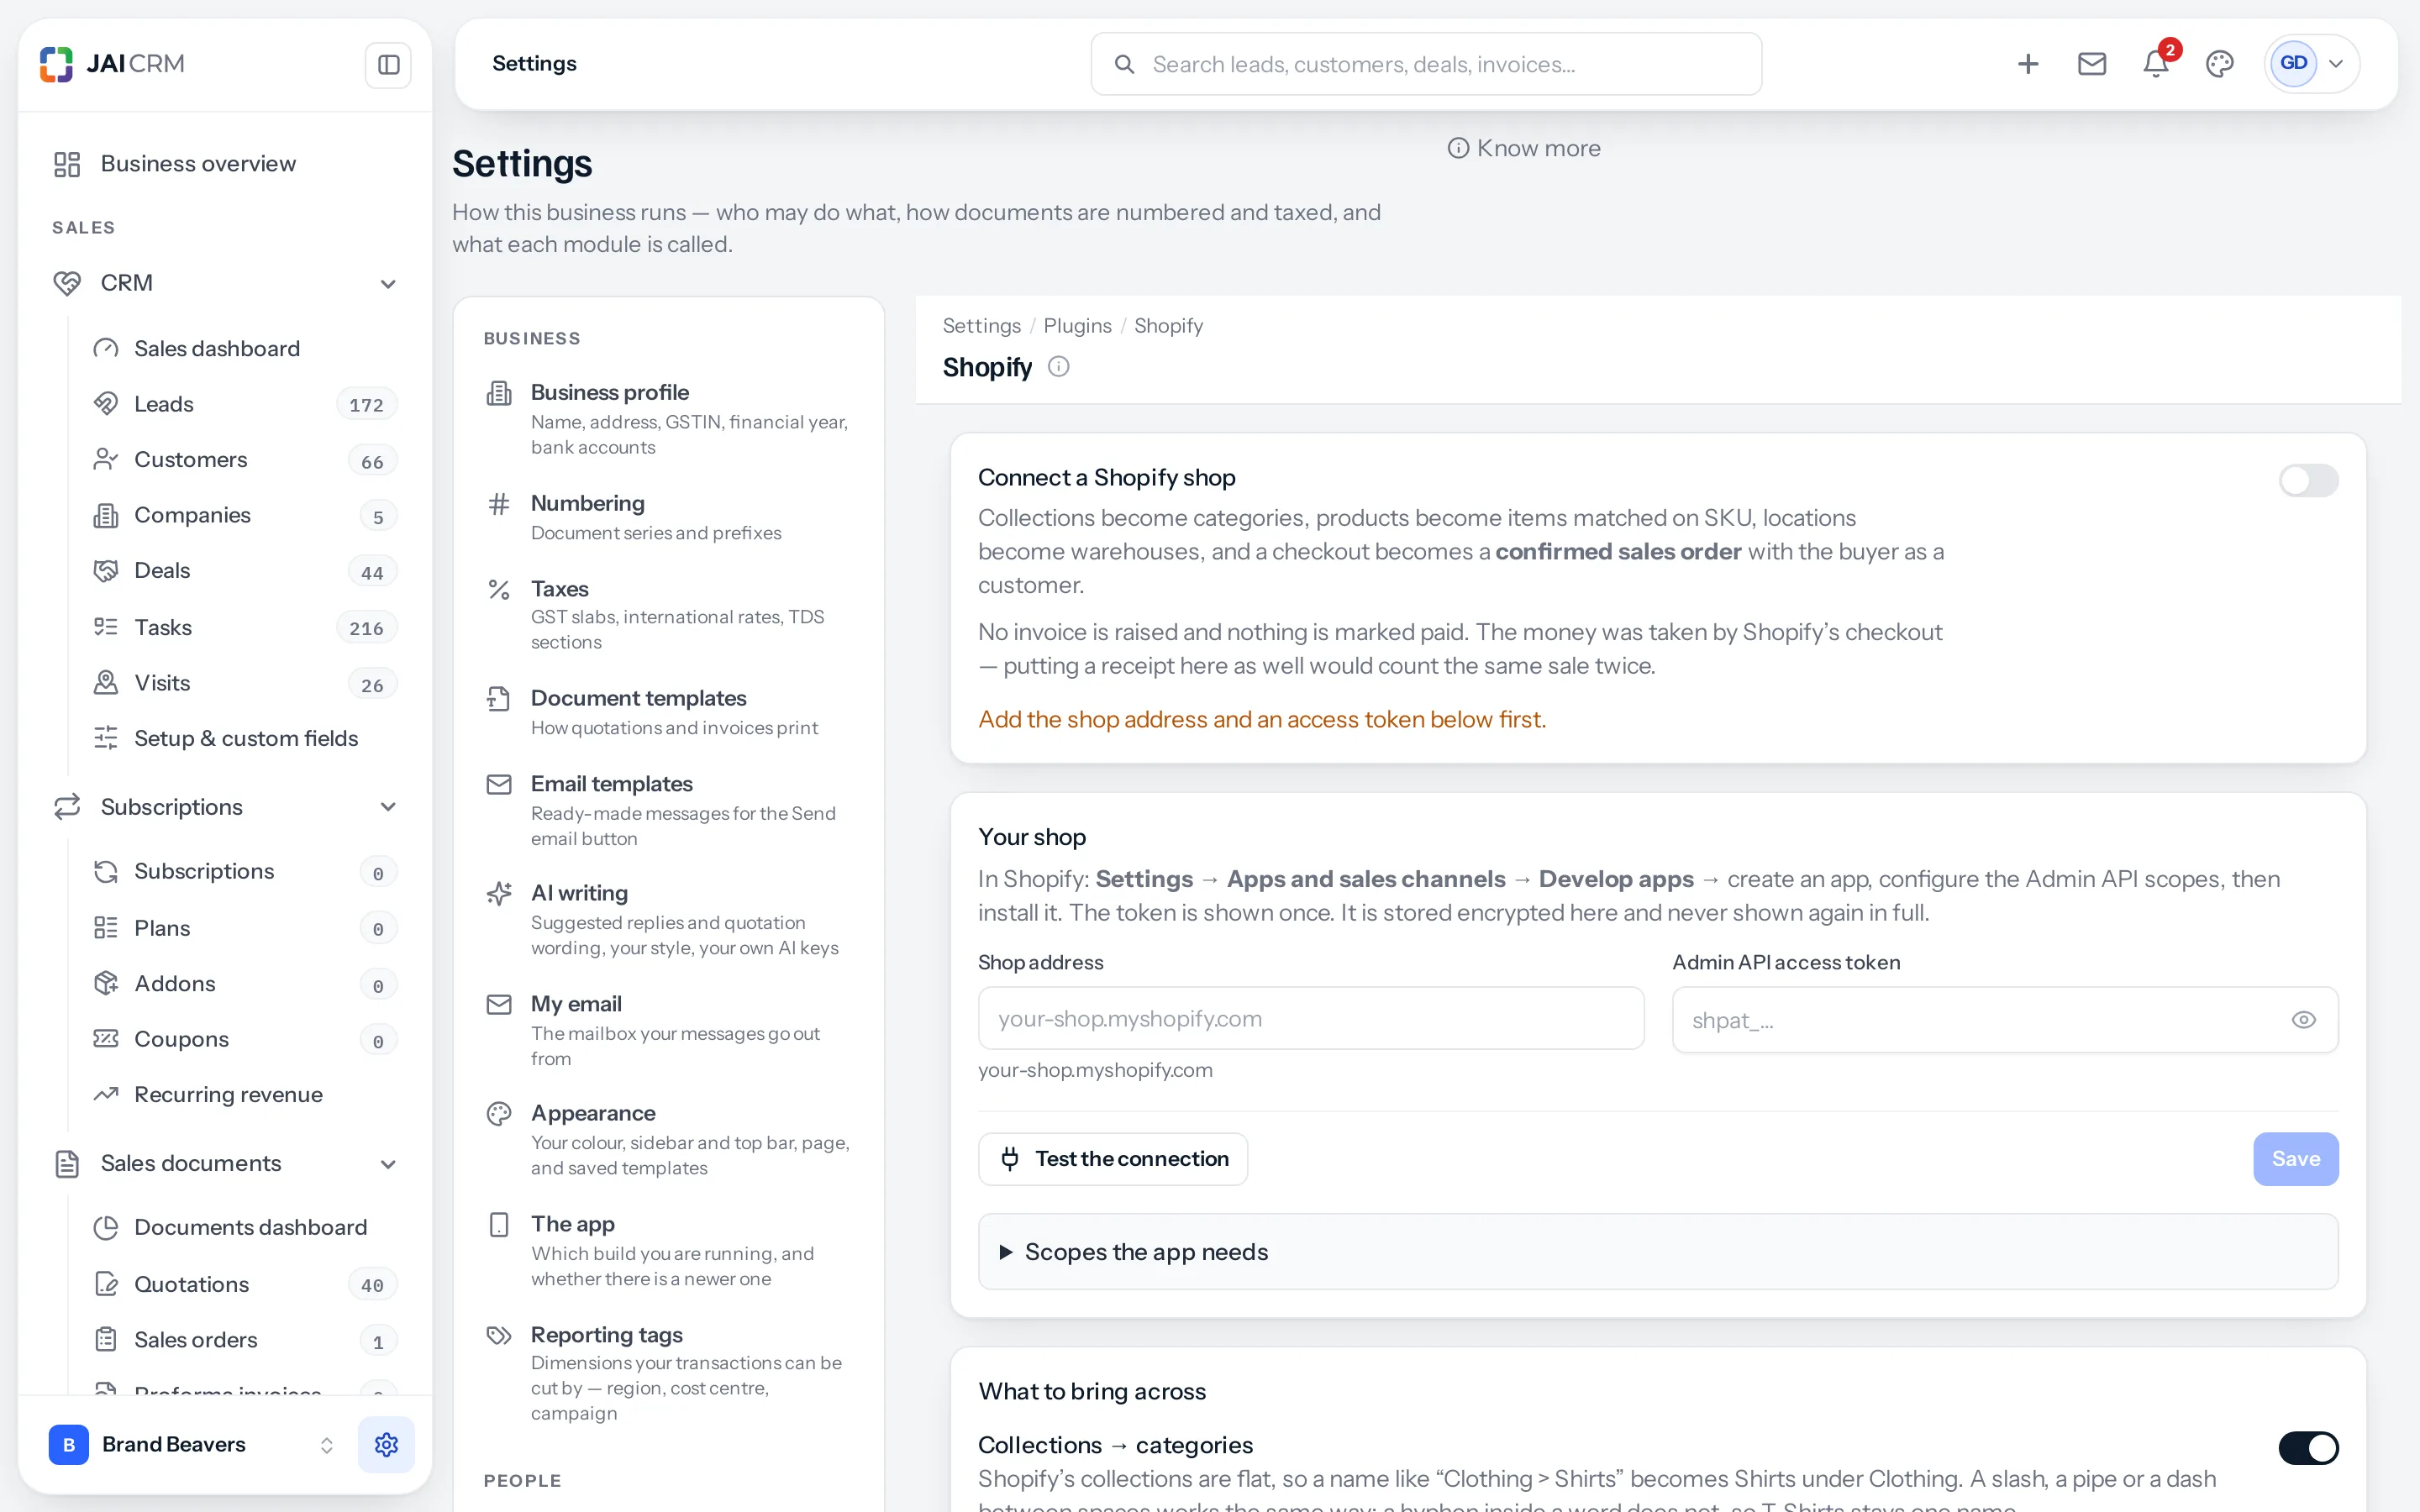Focus the search leads, customers box
The width and height of the screenshot is (2420, 1512).
click(x=1426, y=64)
